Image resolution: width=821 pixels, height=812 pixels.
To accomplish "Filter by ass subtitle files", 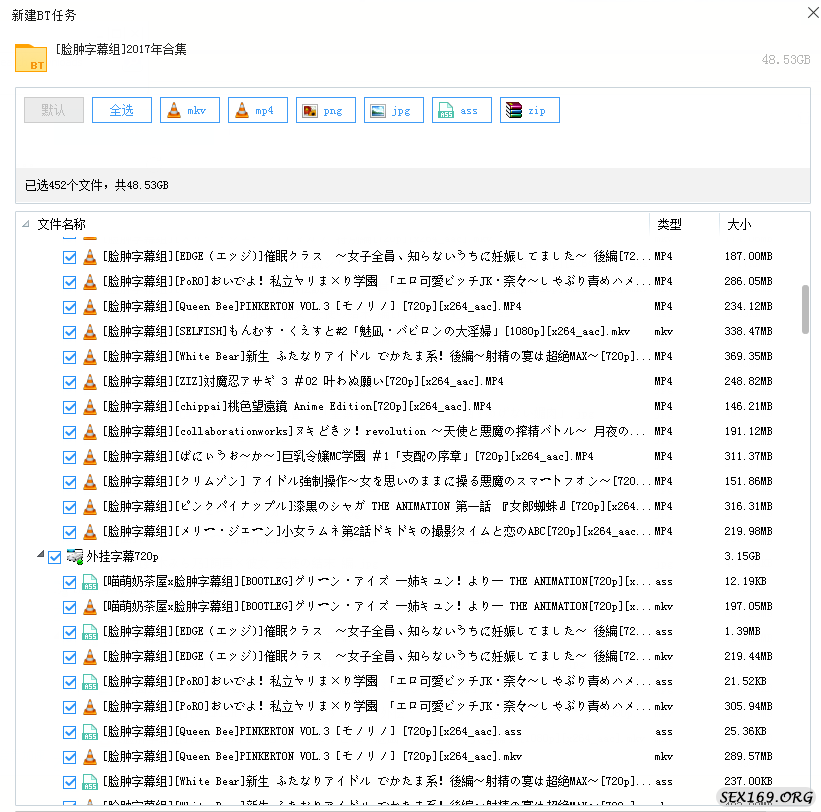I will (461, 110).
